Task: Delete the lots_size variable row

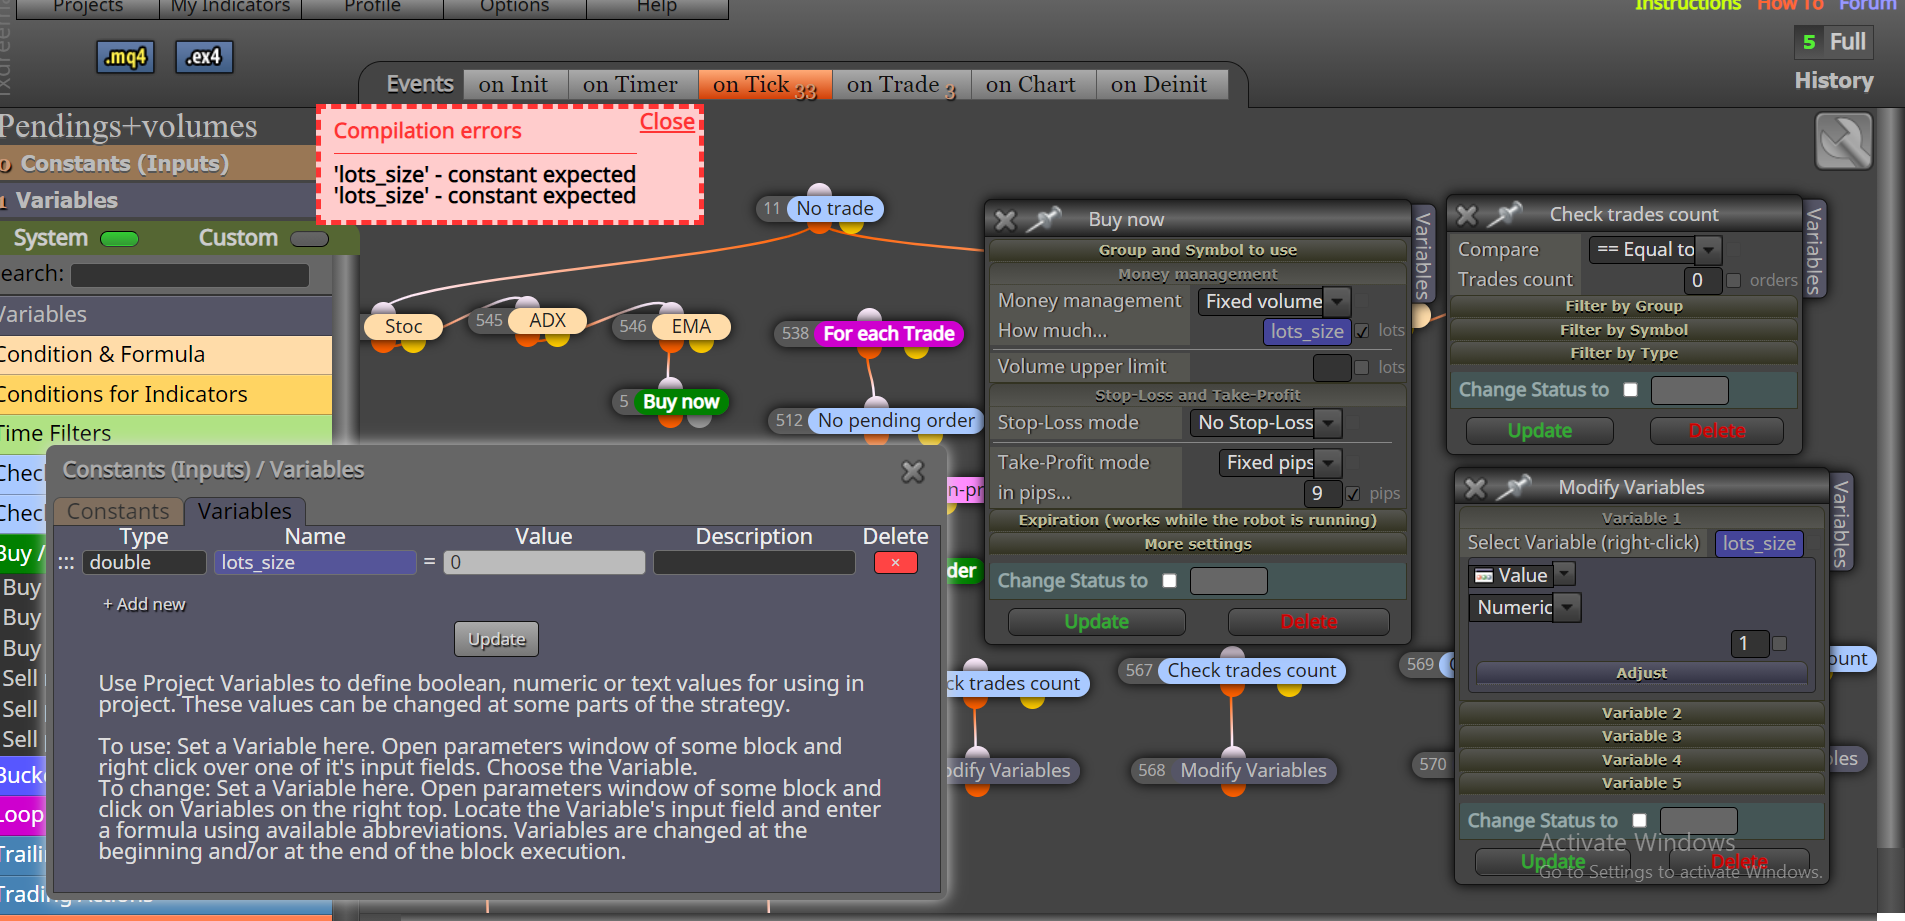Action: pos(896,563)
